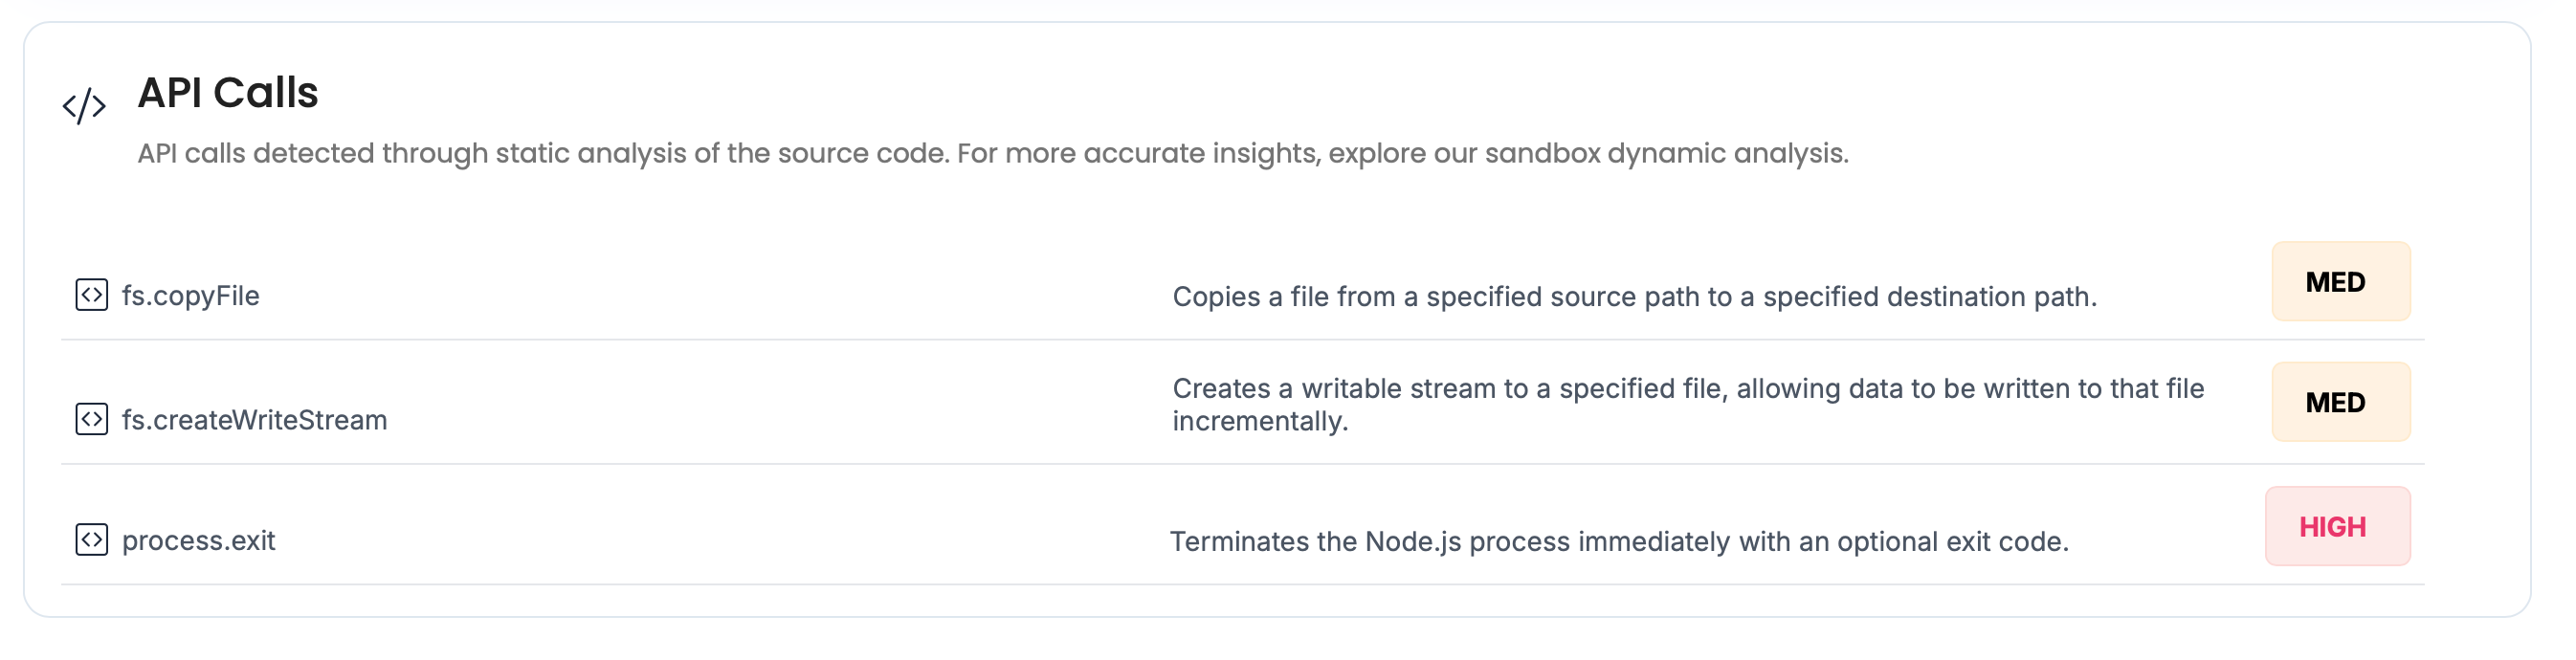Open the fs.createWriteStream API call entry

[254, 420]
